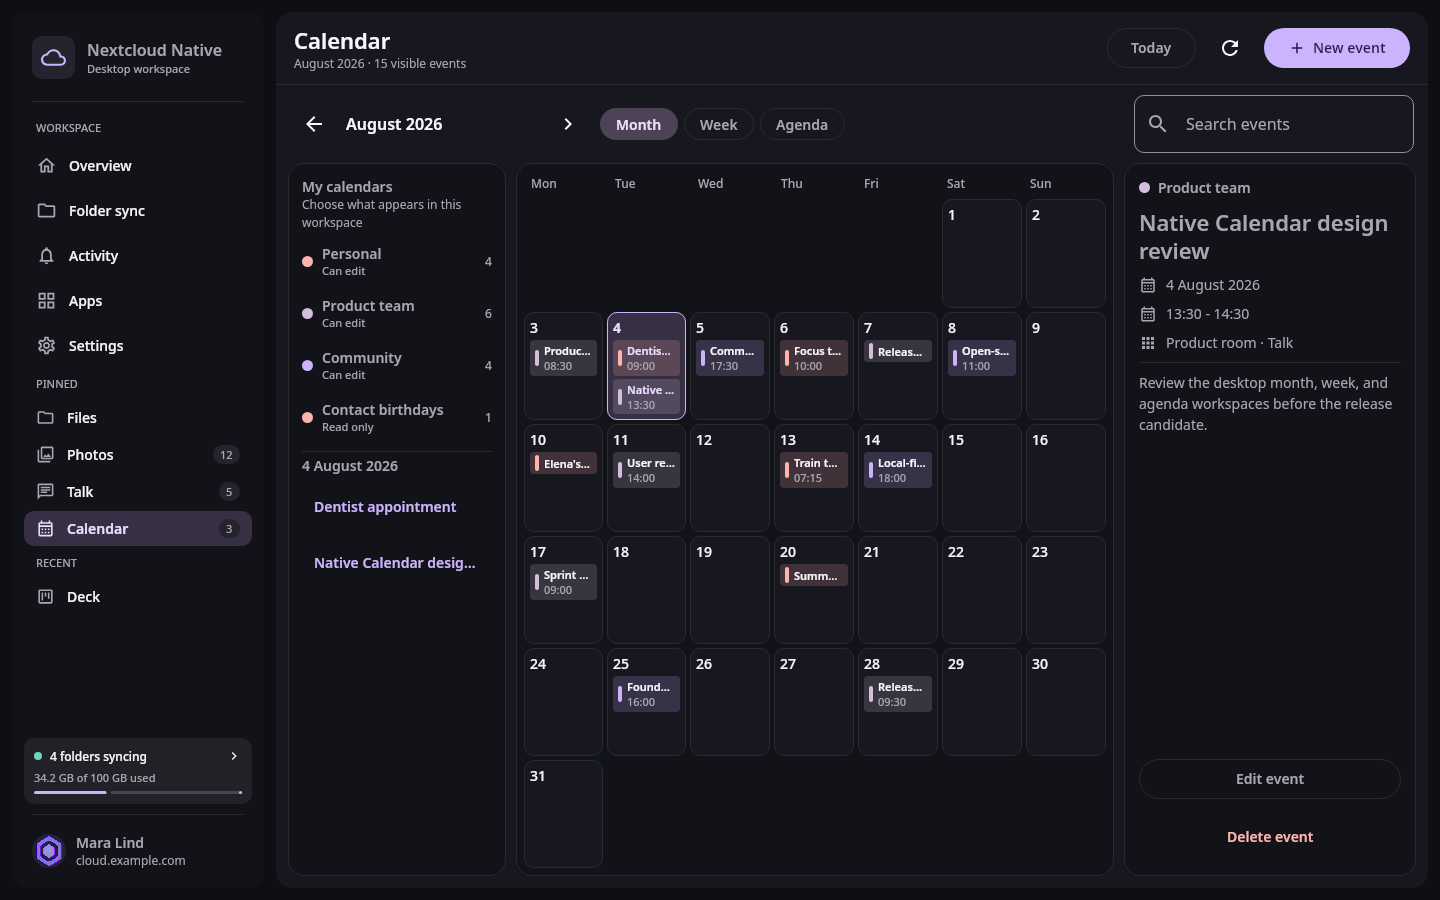Click cloud.example.com account text
The image size is (1440, 900).
click(131, 861)
